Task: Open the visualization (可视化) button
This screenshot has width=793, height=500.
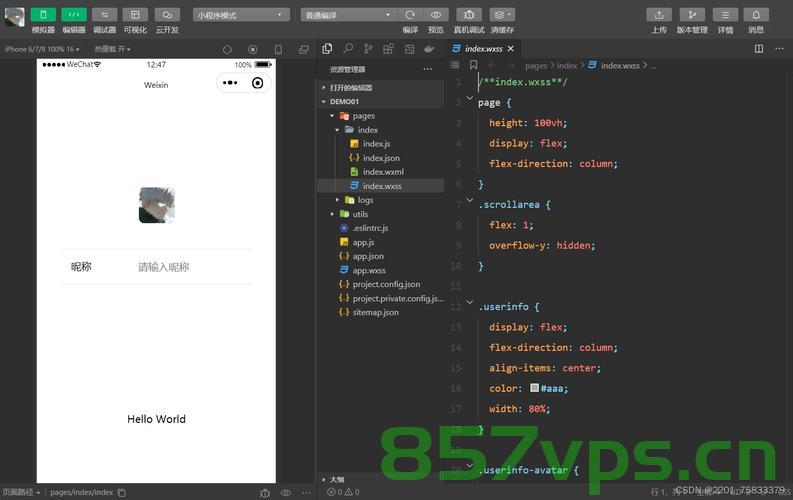Action: point(135,15)
